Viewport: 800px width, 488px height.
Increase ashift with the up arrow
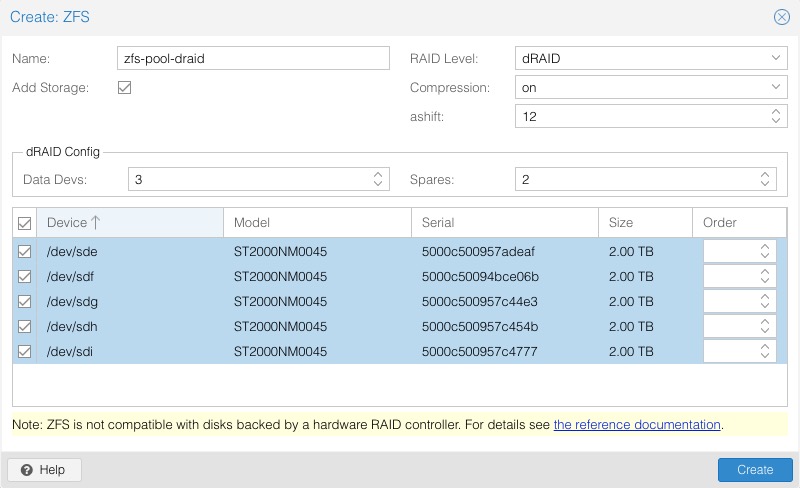coord(776,111)
